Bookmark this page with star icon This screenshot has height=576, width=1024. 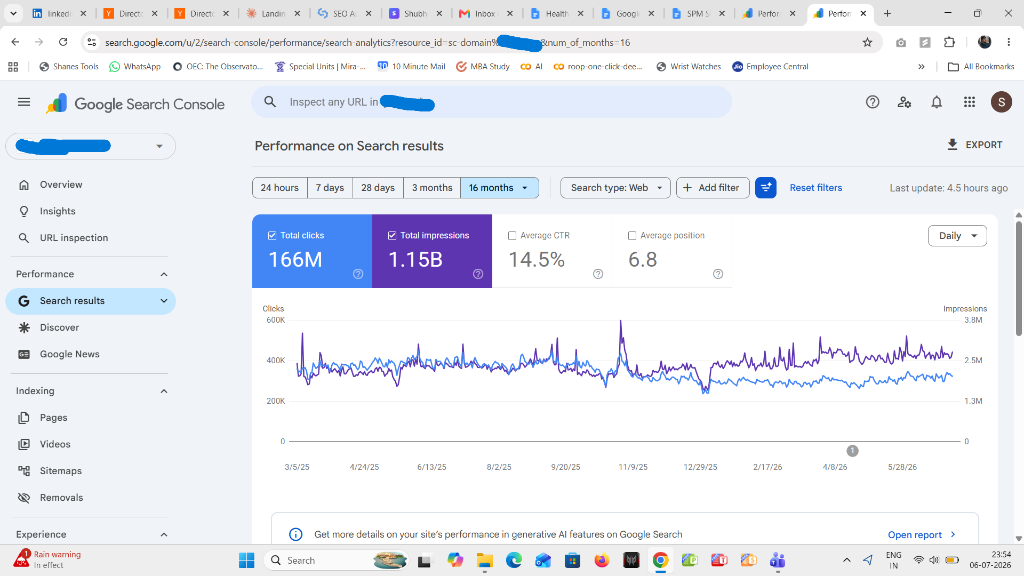pos(867,42)
